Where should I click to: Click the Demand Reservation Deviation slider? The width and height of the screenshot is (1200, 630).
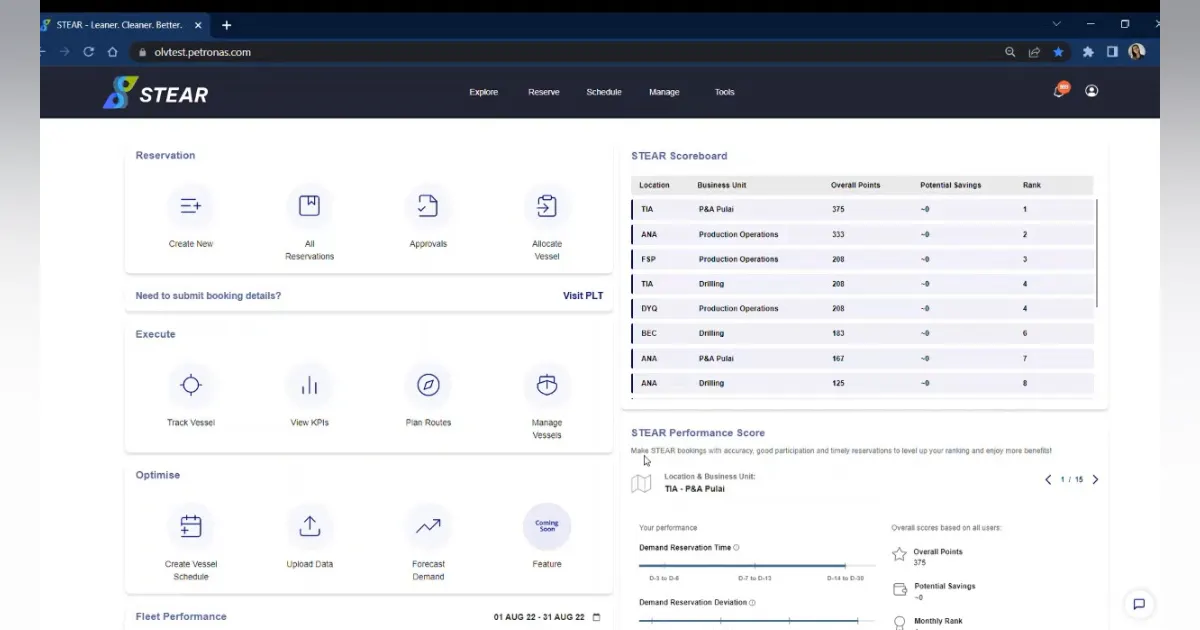click(755, 621)
